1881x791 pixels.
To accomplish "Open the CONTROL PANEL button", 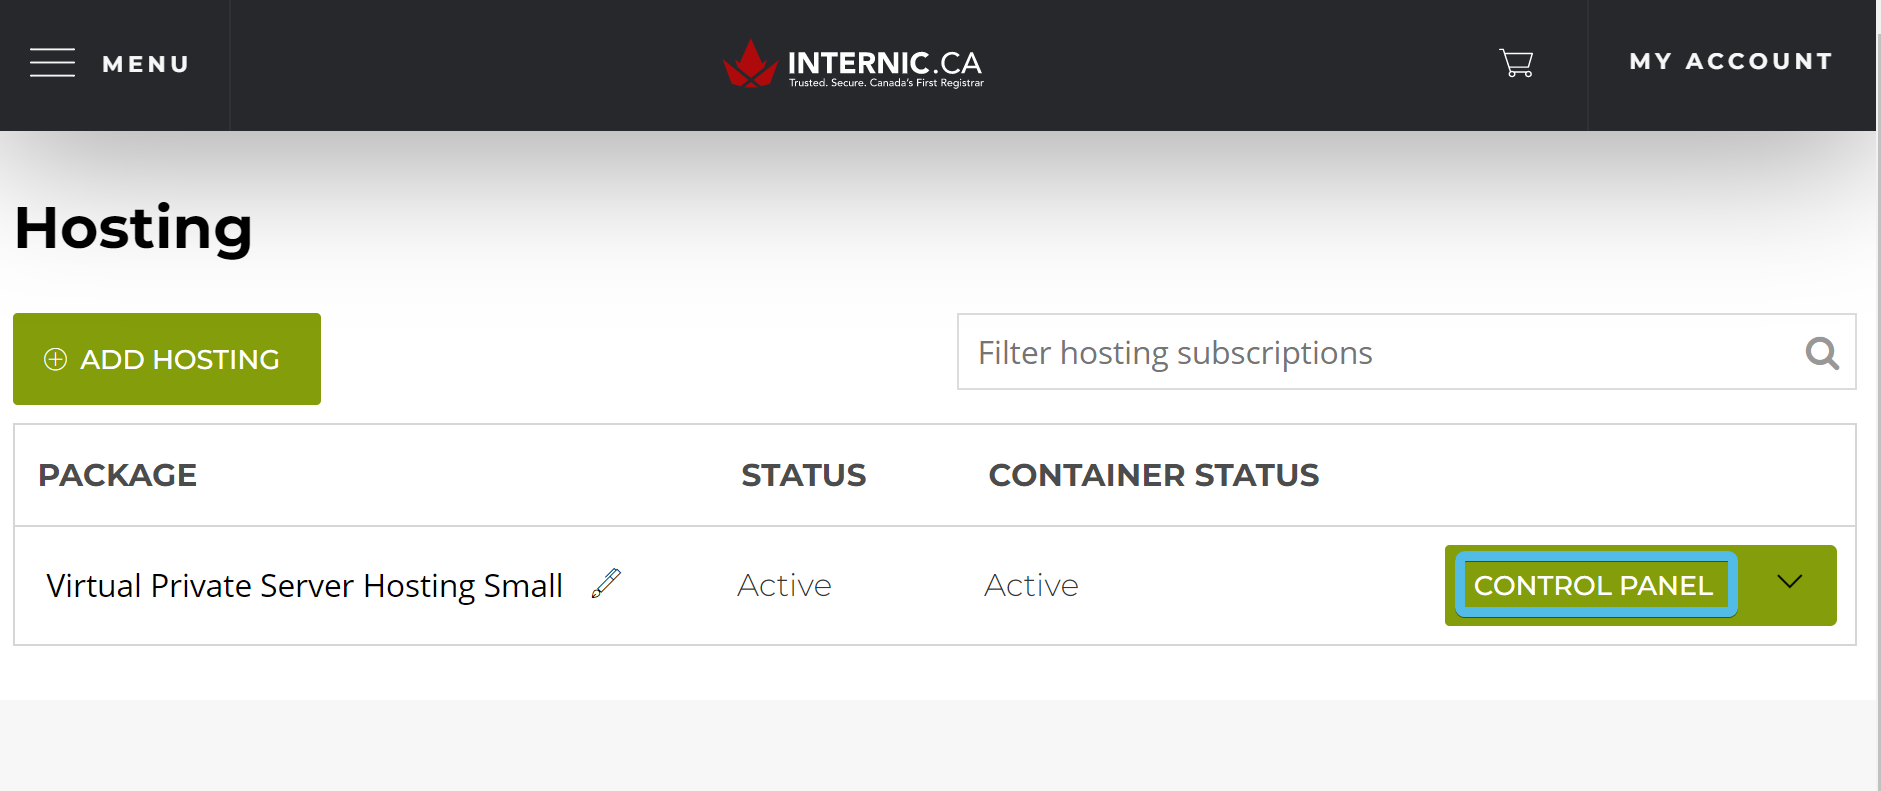I will pos(1595,585).
